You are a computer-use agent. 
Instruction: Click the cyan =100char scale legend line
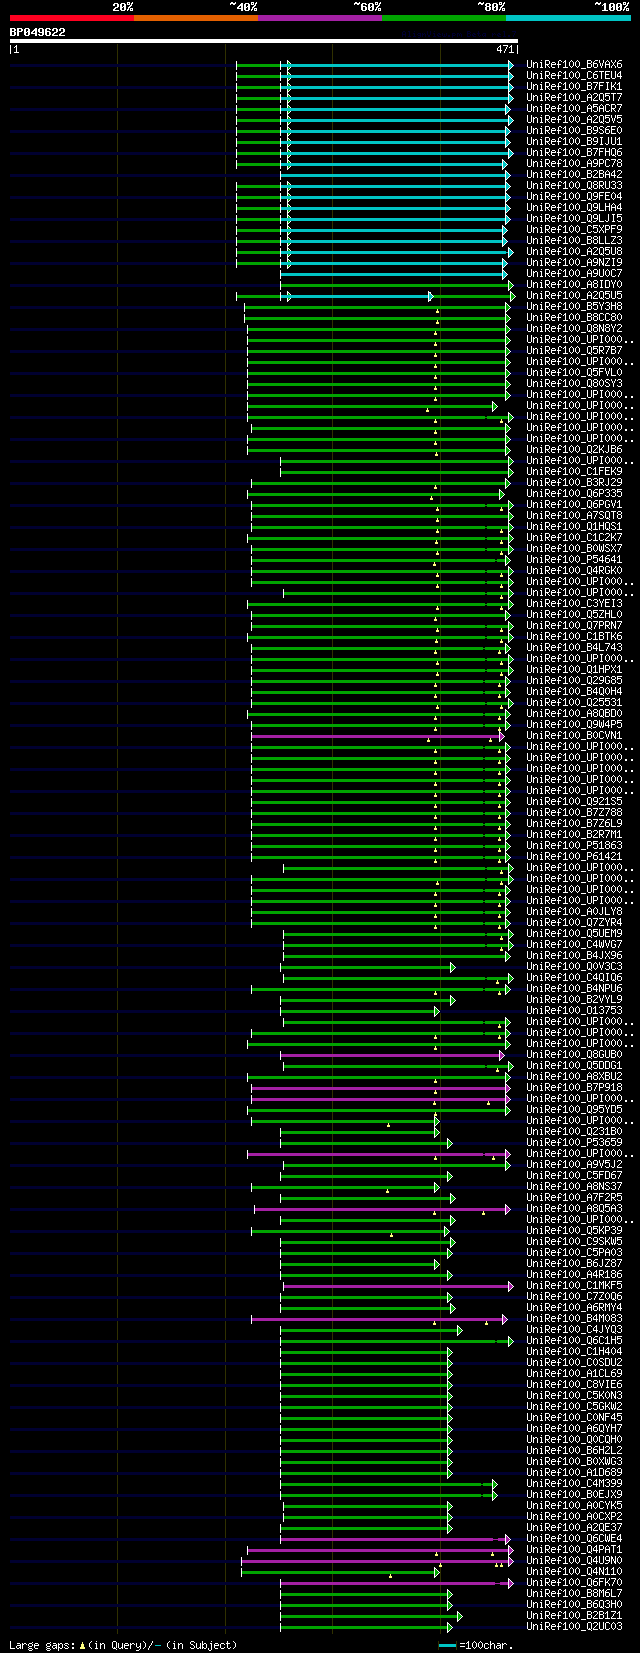click(447, 1644)
